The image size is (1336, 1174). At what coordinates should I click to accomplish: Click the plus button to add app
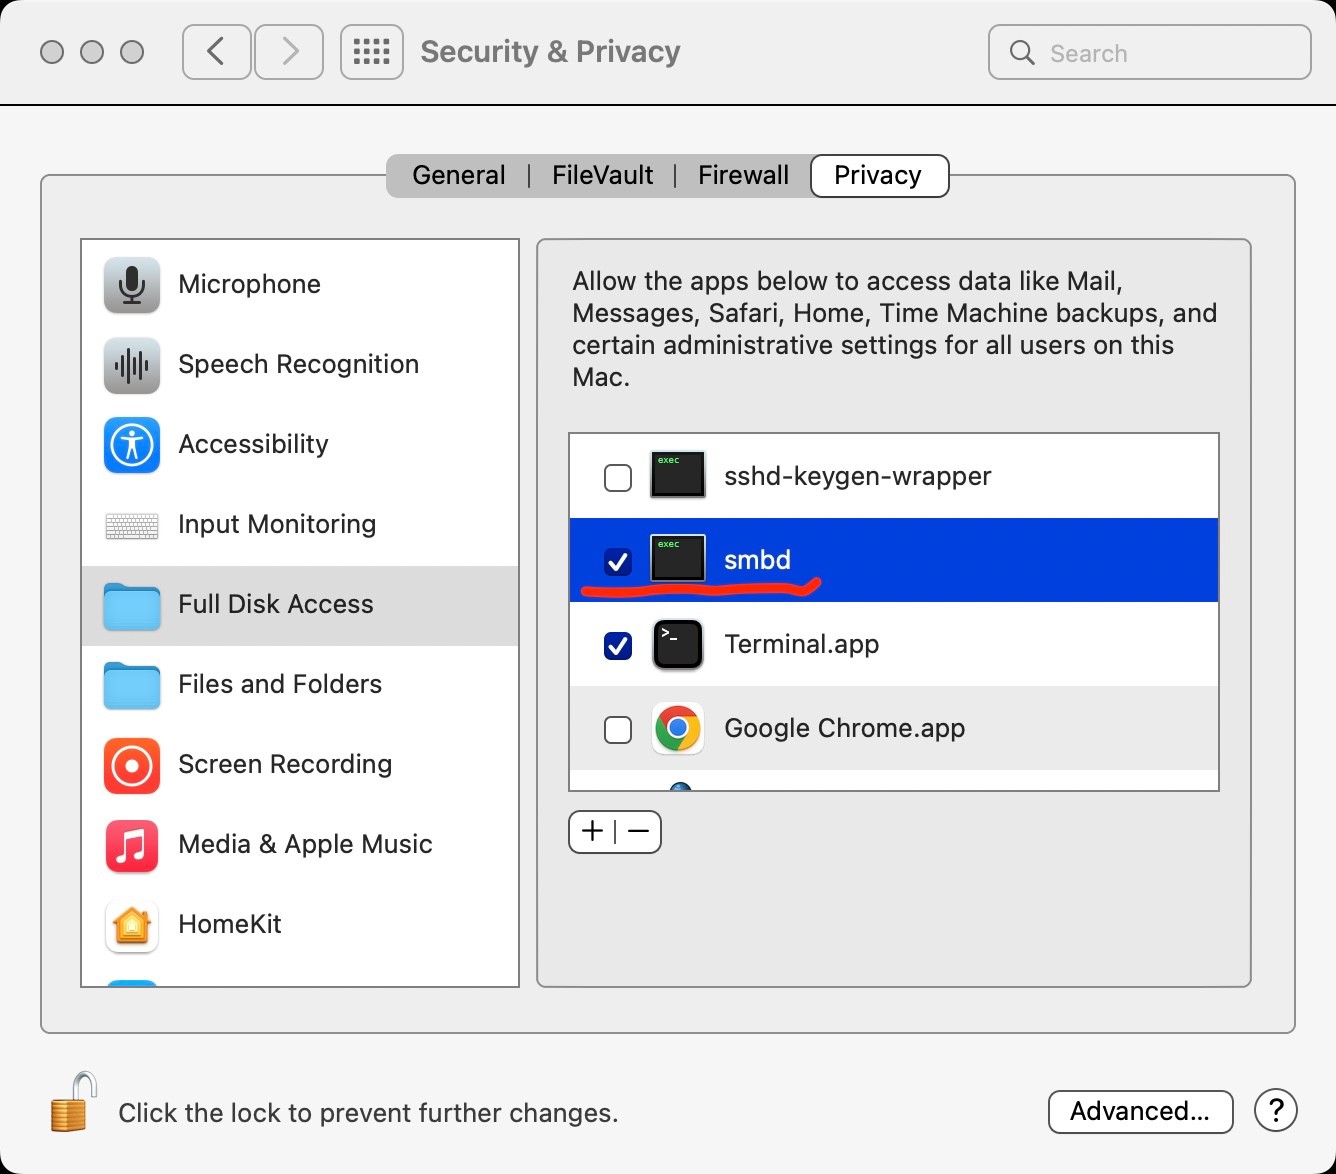[x=593, y=832]
